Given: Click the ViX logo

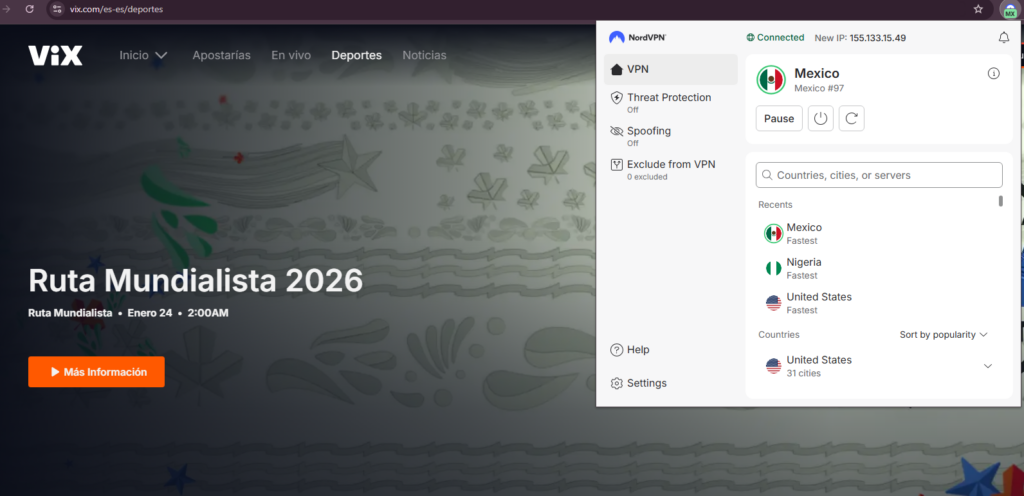Looking at the screenshot, I should click(x=55, y=55).
